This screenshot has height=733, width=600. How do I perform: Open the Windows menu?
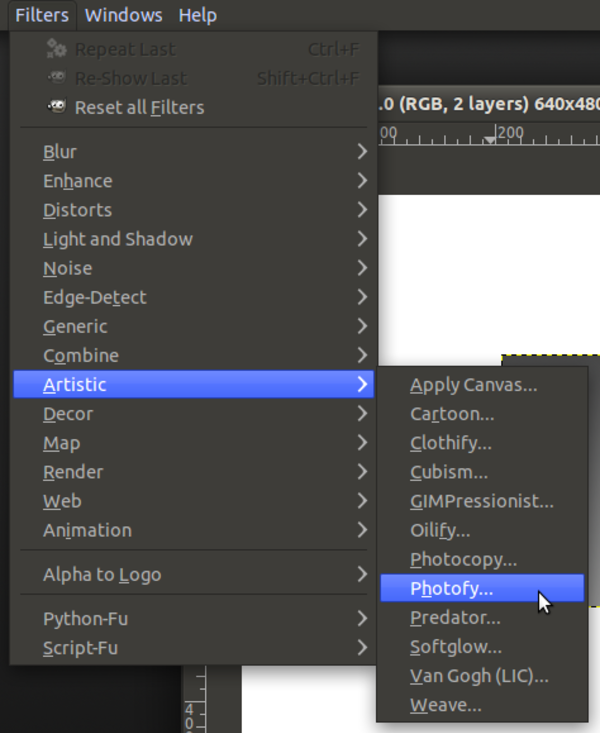pos(123,15)
